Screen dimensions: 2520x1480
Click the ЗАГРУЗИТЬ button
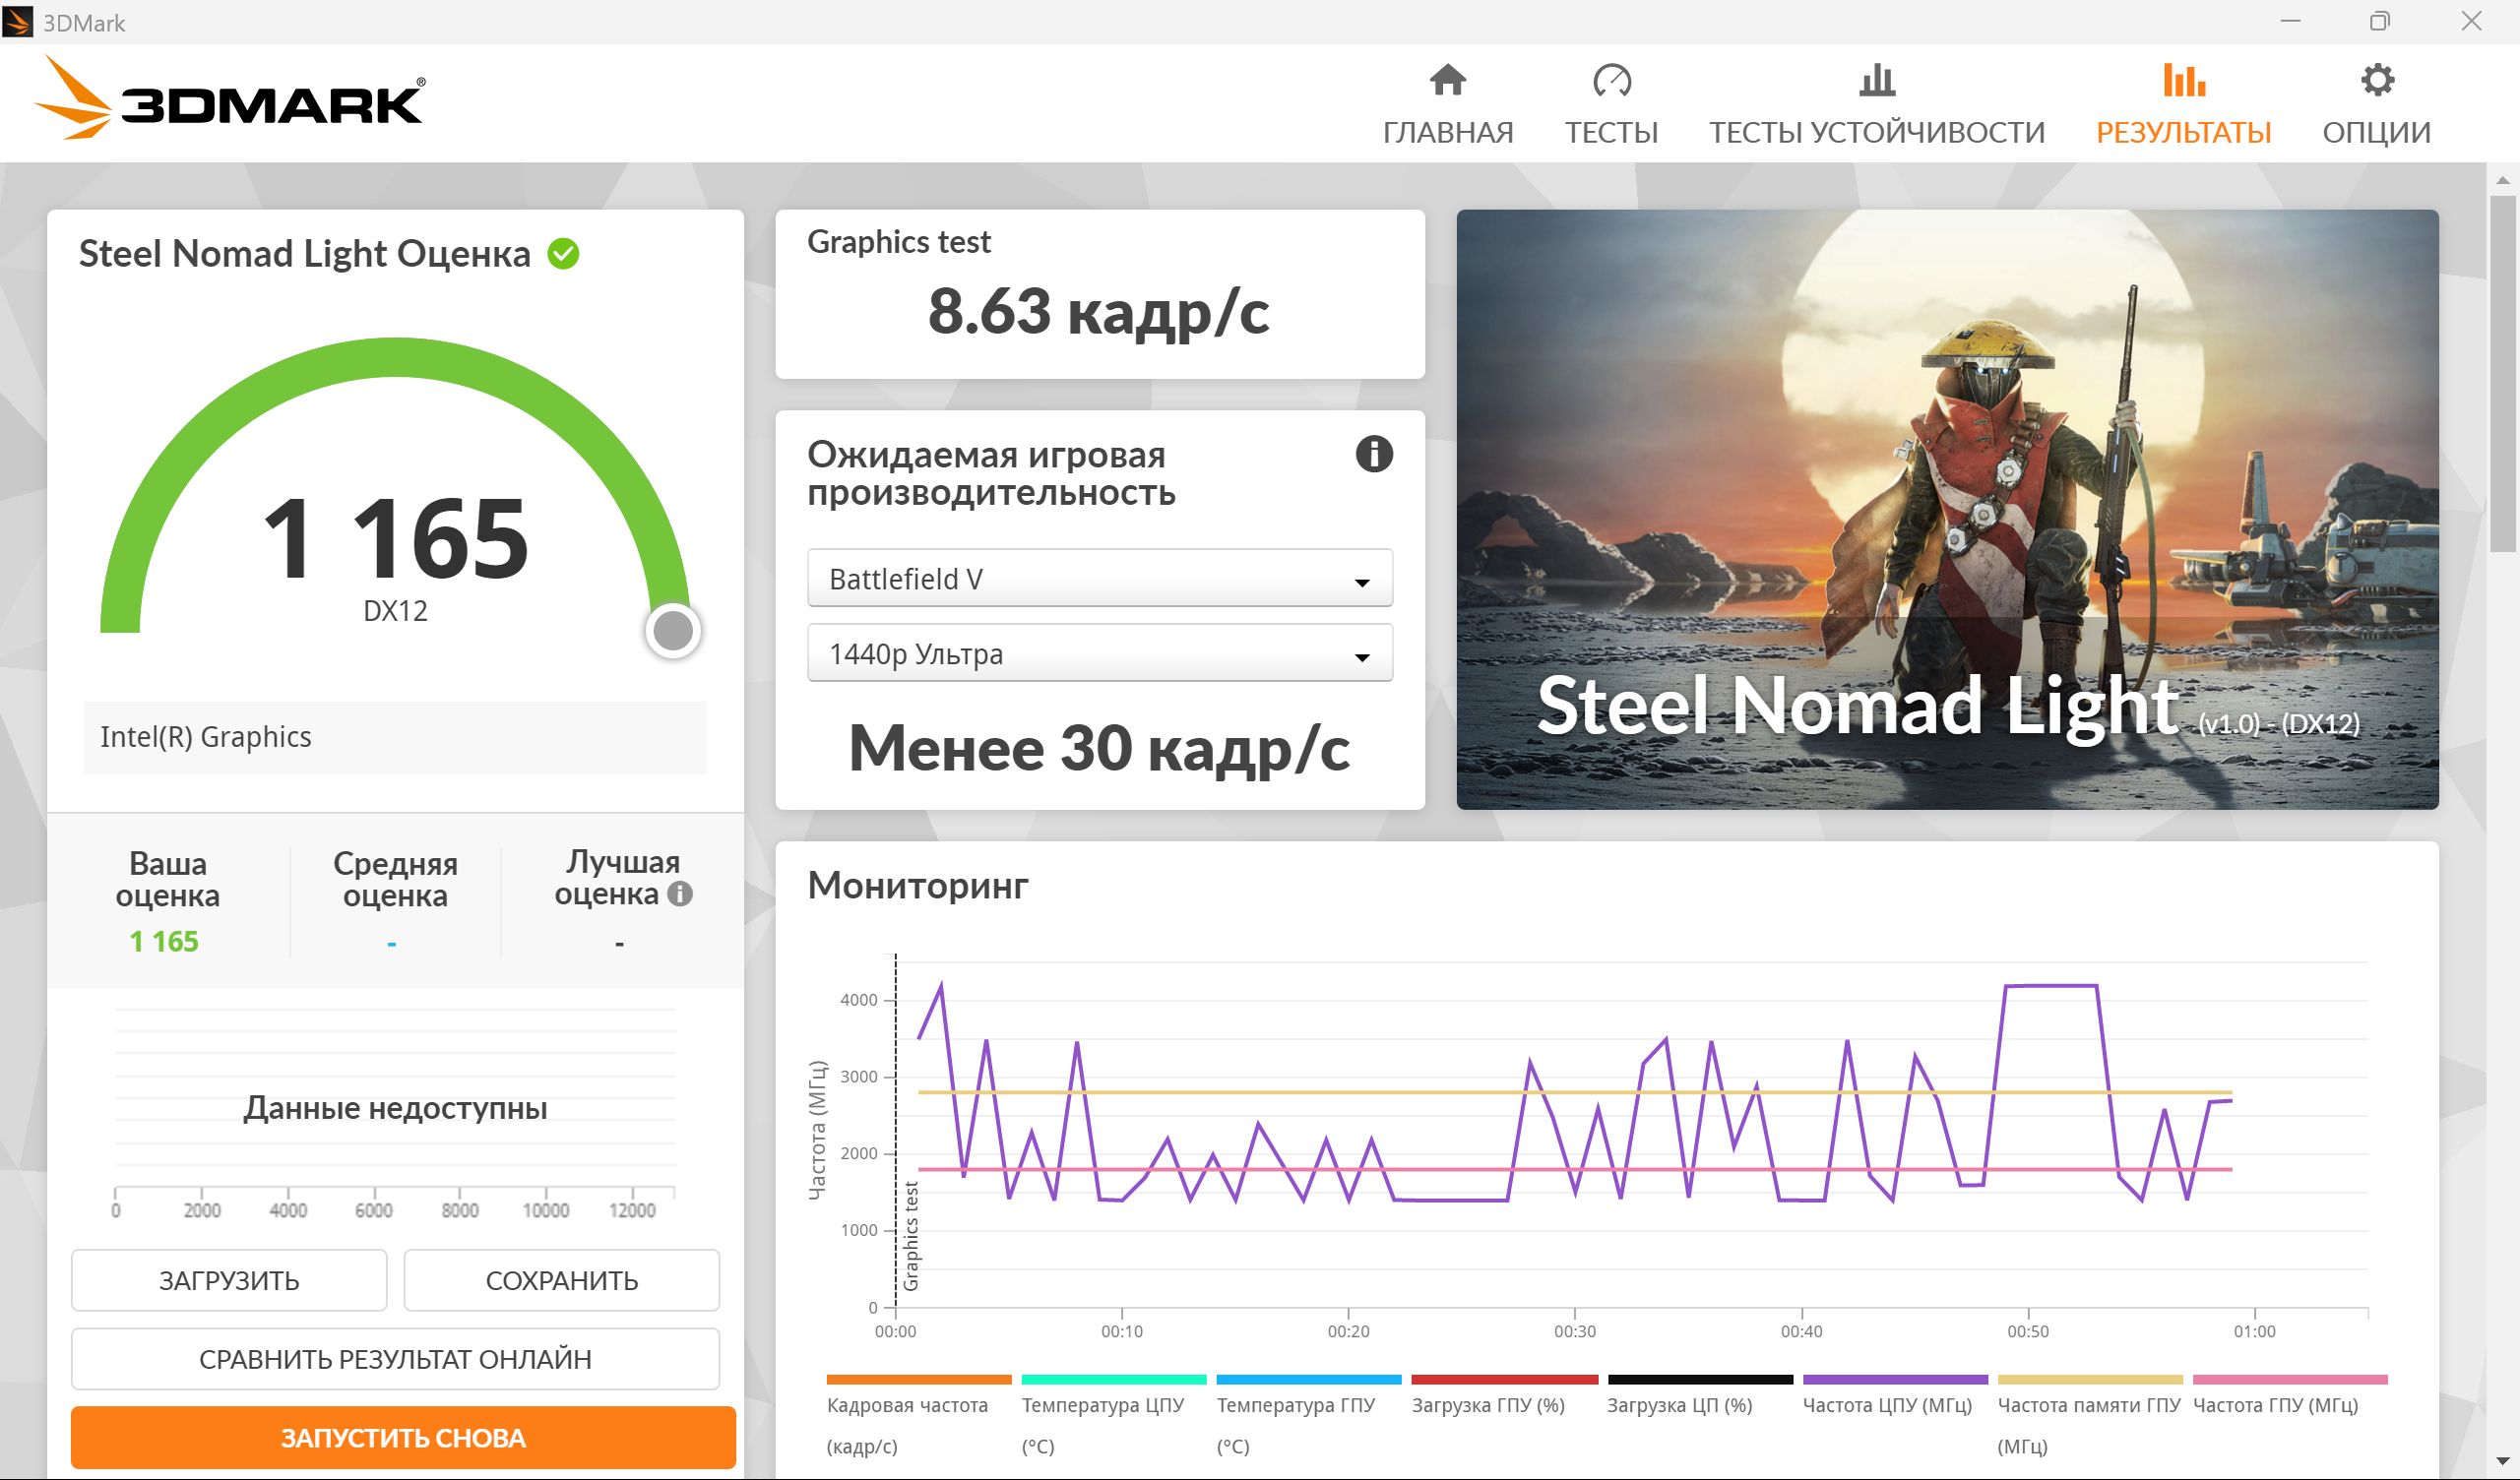[229, 1280]
